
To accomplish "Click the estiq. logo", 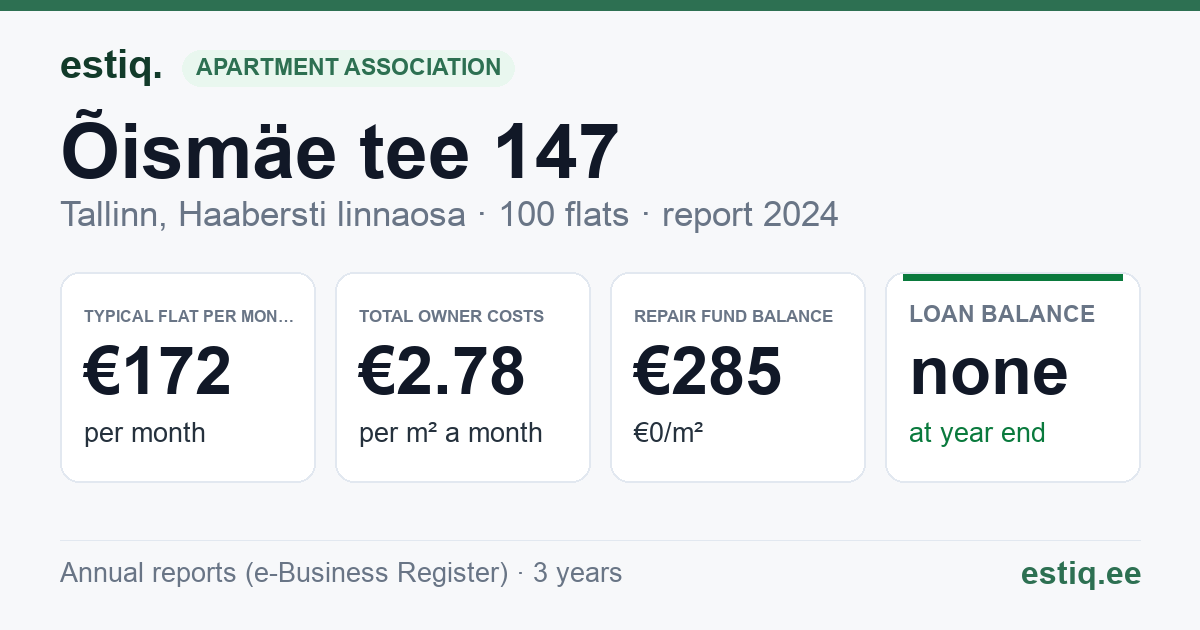I will [x=111, y=66].
